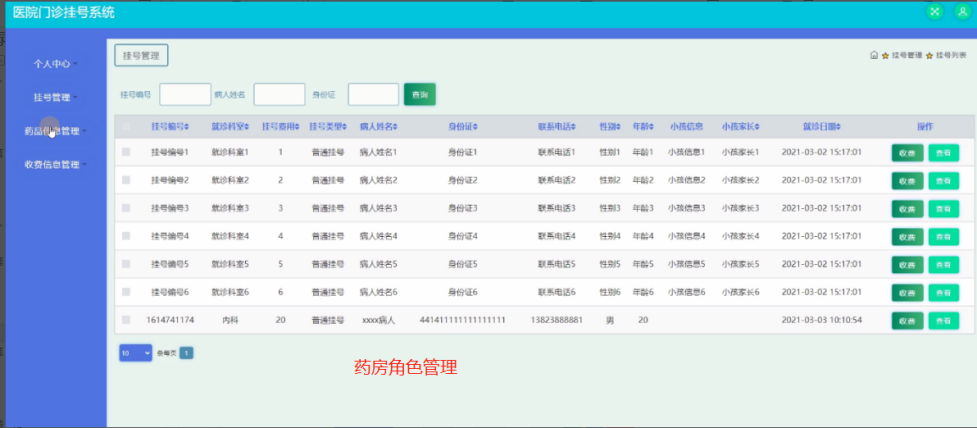Expand the 药品信息管理 sidebar menu
This screenshot has height=428, width=977.
(x=55, y=131)
